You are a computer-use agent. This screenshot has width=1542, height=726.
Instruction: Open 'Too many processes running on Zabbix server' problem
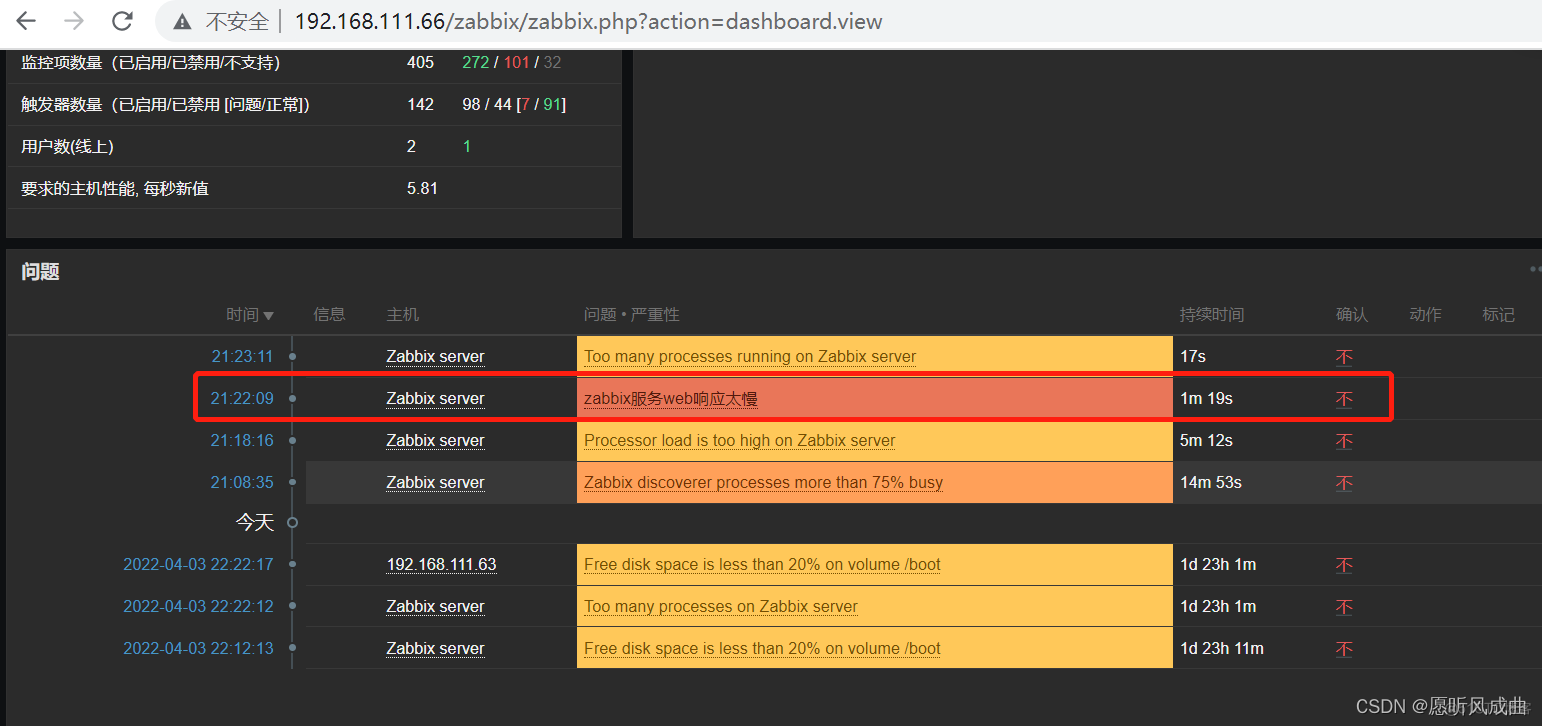point(750,356)
